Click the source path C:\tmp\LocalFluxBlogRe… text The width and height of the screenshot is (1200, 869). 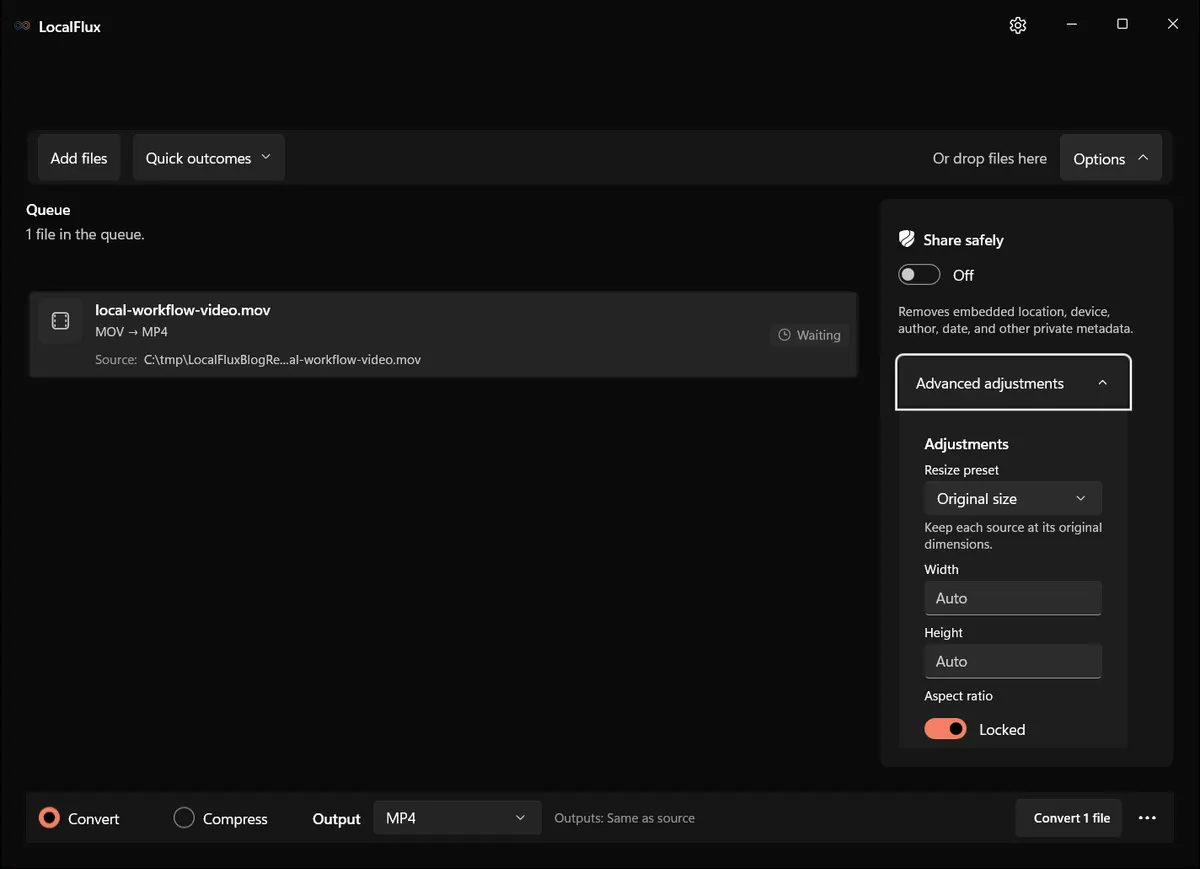point(282,359)
